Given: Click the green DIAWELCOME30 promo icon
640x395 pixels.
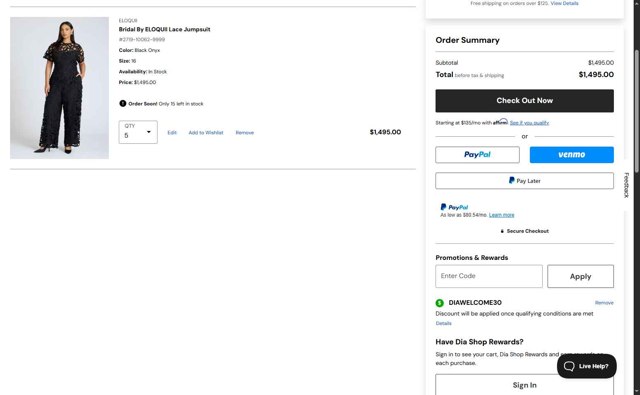Looking at the screenshot, I should click(440, 303).
